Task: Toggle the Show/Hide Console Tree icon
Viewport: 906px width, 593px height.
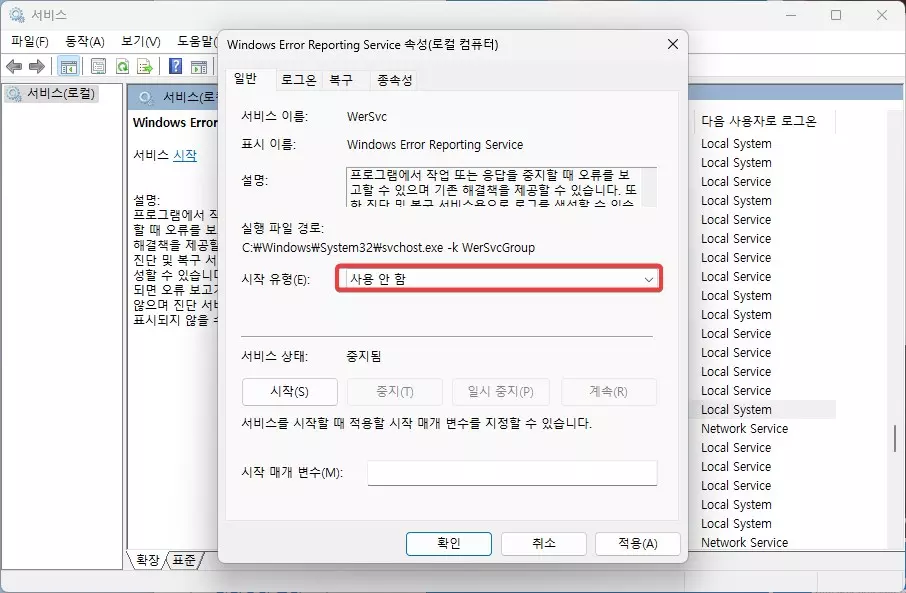Action: pos(68,66)
